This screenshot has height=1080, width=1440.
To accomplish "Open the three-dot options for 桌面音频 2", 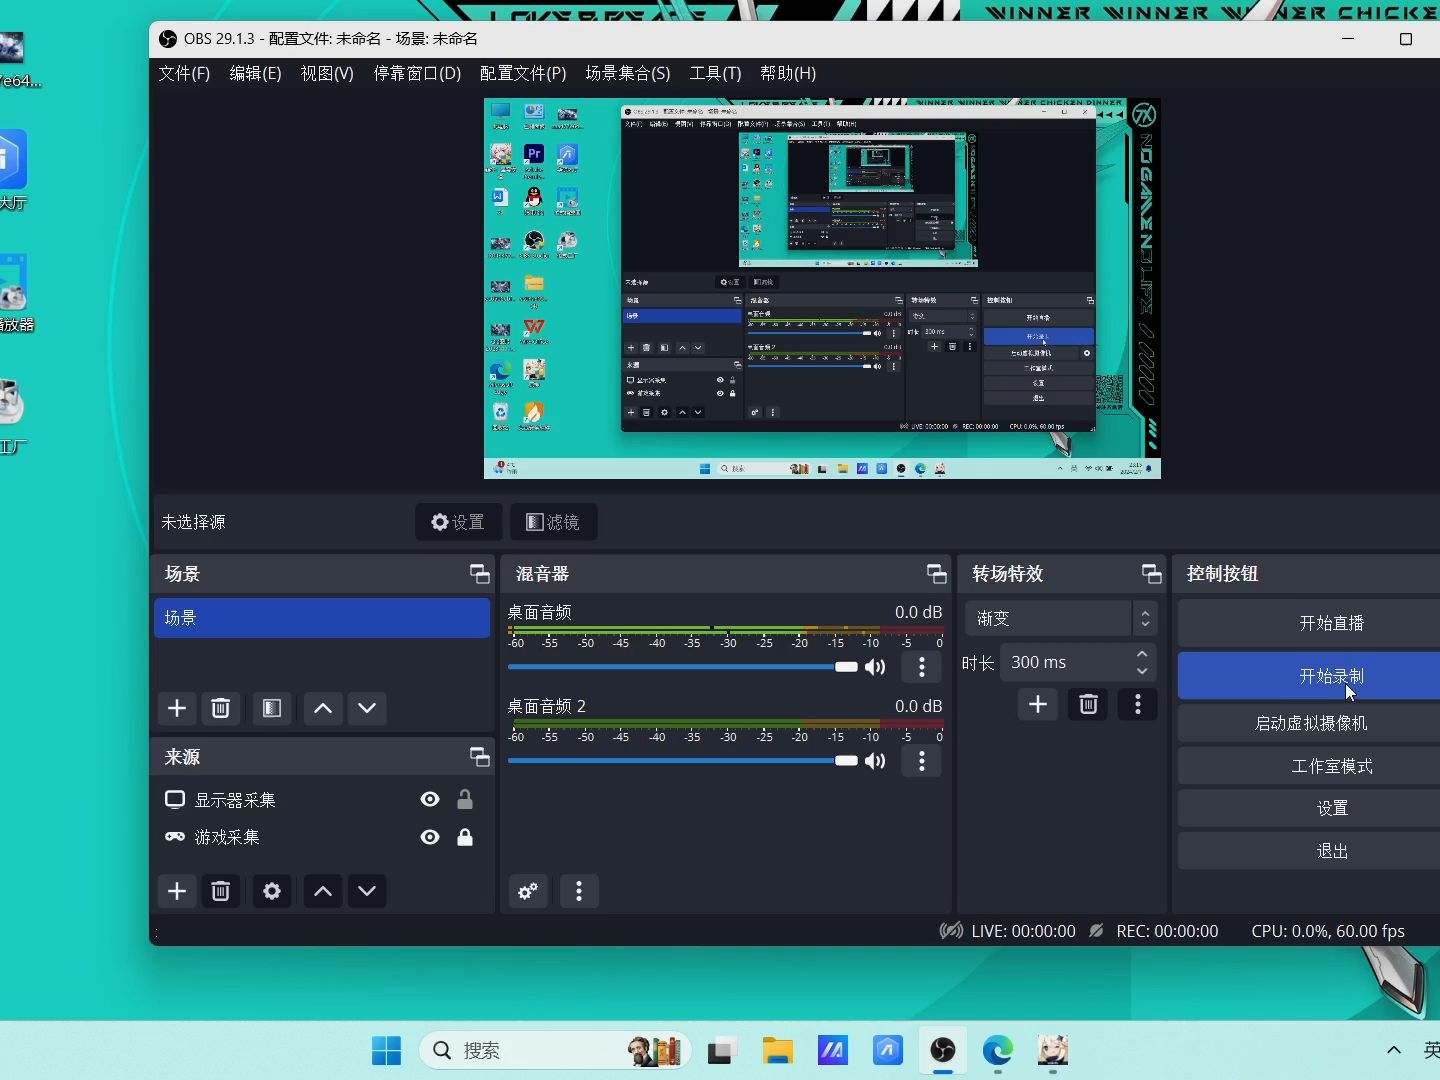I will click(922, 761).
